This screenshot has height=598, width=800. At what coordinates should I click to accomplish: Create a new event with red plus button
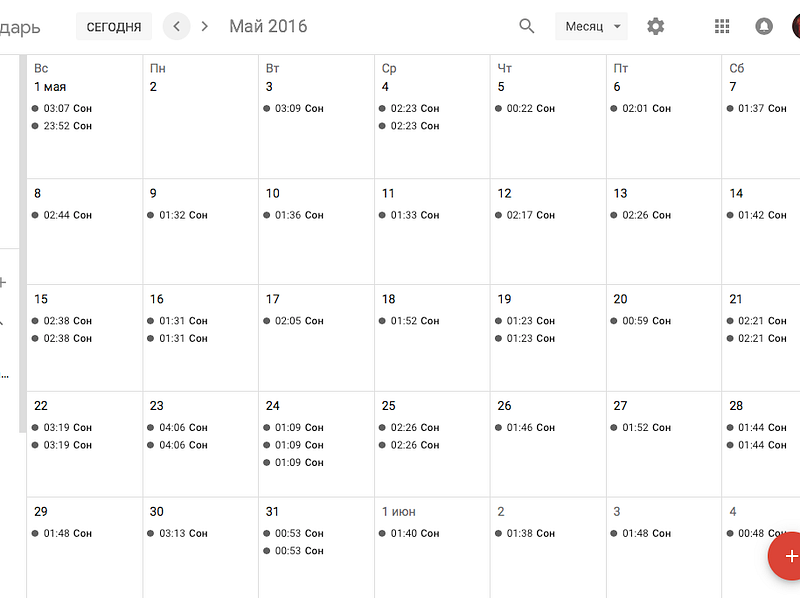point(786,556)
